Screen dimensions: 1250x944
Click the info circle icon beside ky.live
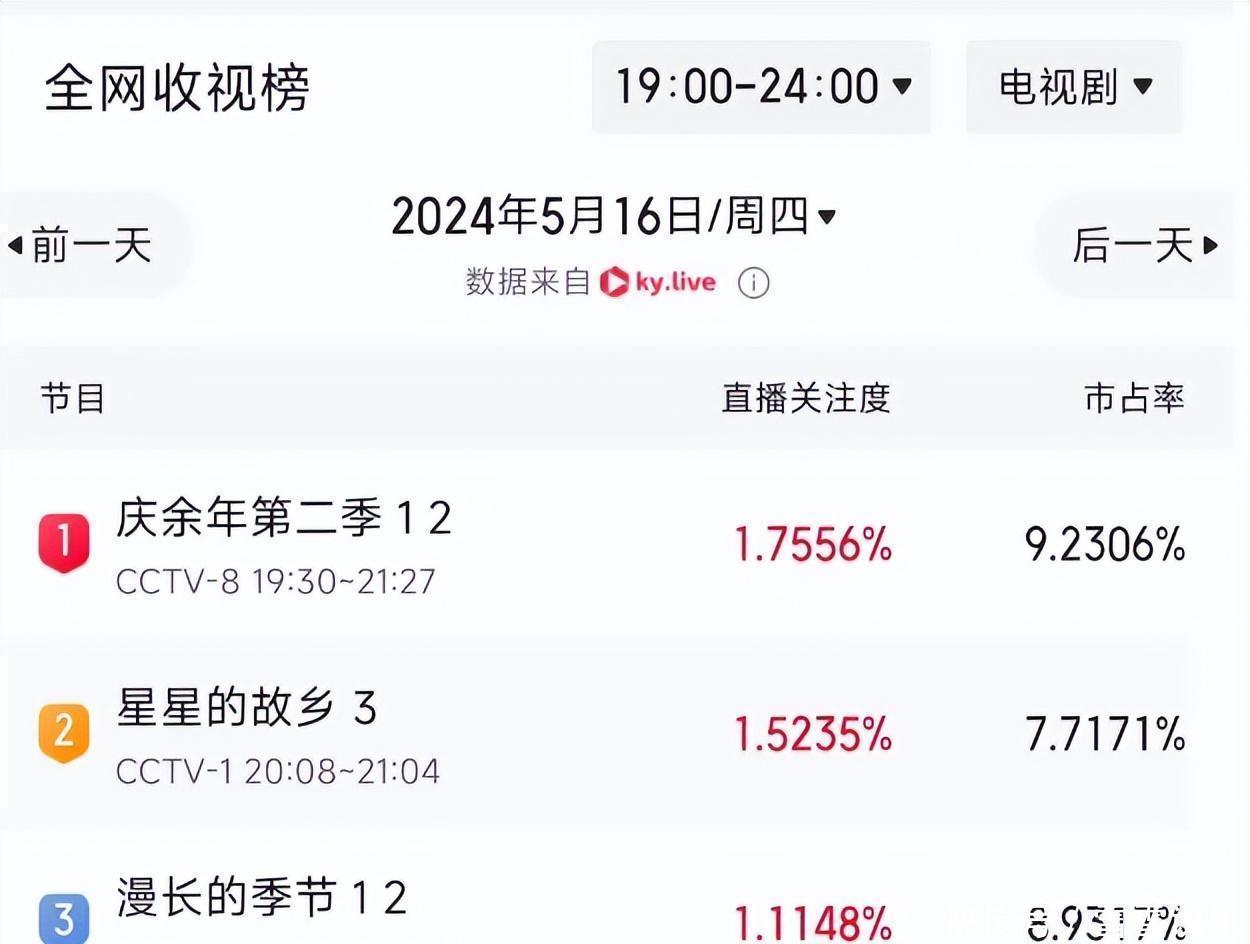point(753,283)
